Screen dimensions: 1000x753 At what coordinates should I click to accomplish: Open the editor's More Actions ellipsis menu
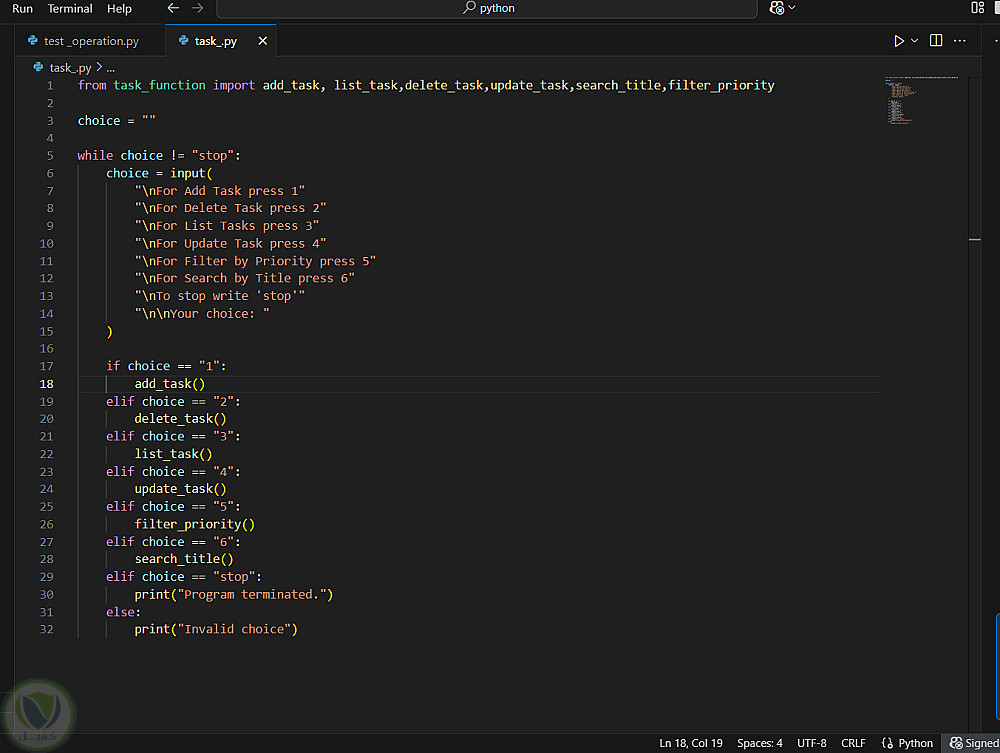coord(961,41)
